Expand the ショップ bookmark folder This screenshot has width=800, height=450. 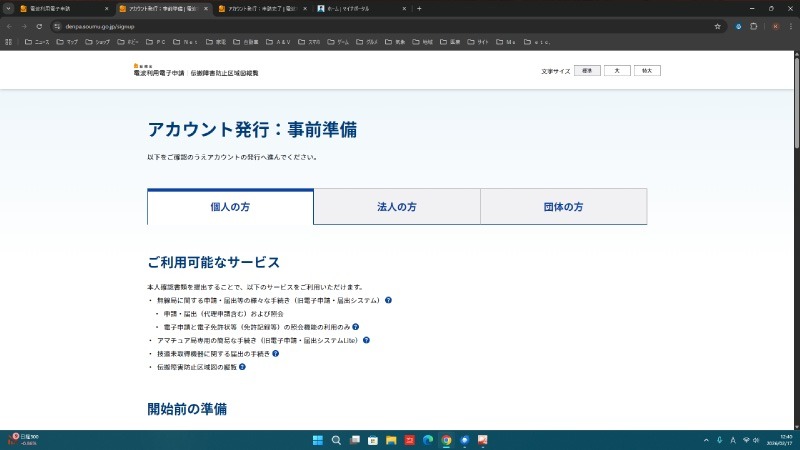(x=97, y=42)
